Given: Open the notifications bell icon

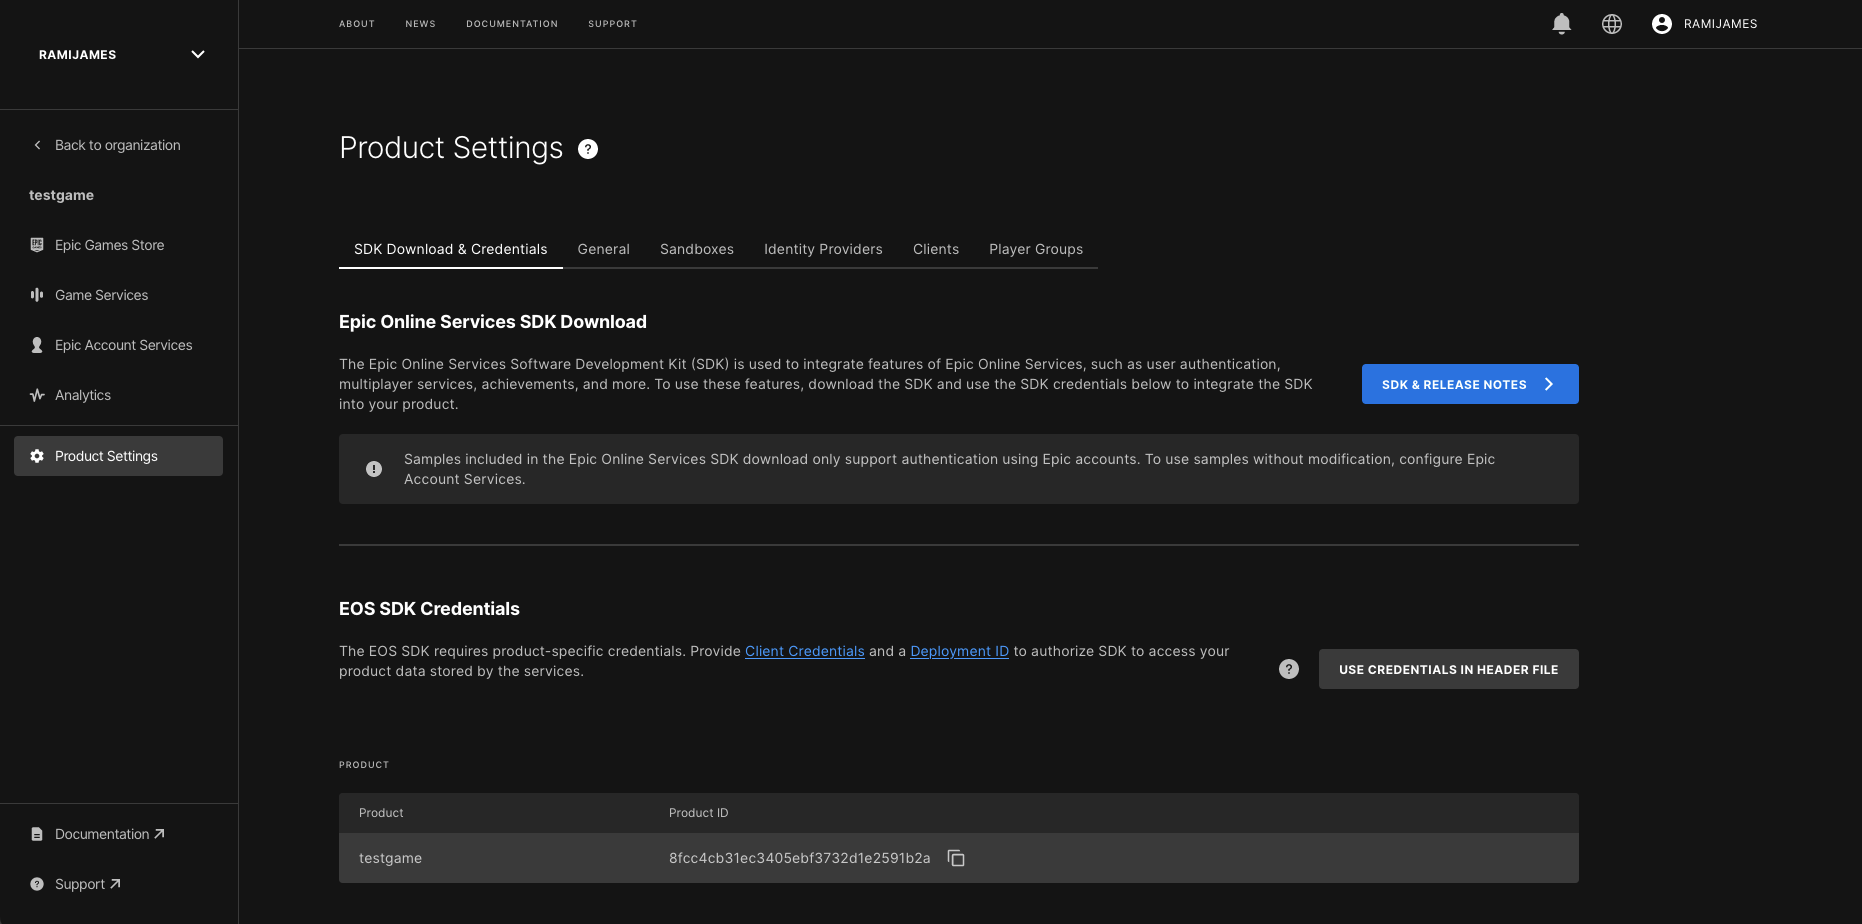Looking at the screenshot, I should tap(1561, 24).
